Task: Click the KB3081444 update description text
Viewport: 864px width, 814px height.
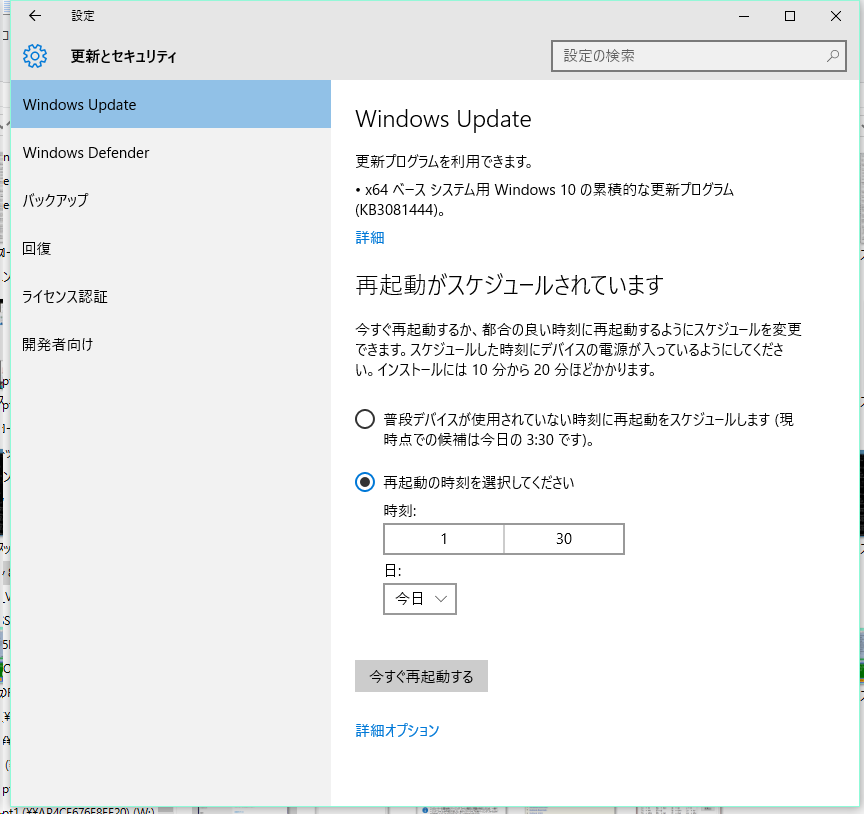Action: coord(544,200)
